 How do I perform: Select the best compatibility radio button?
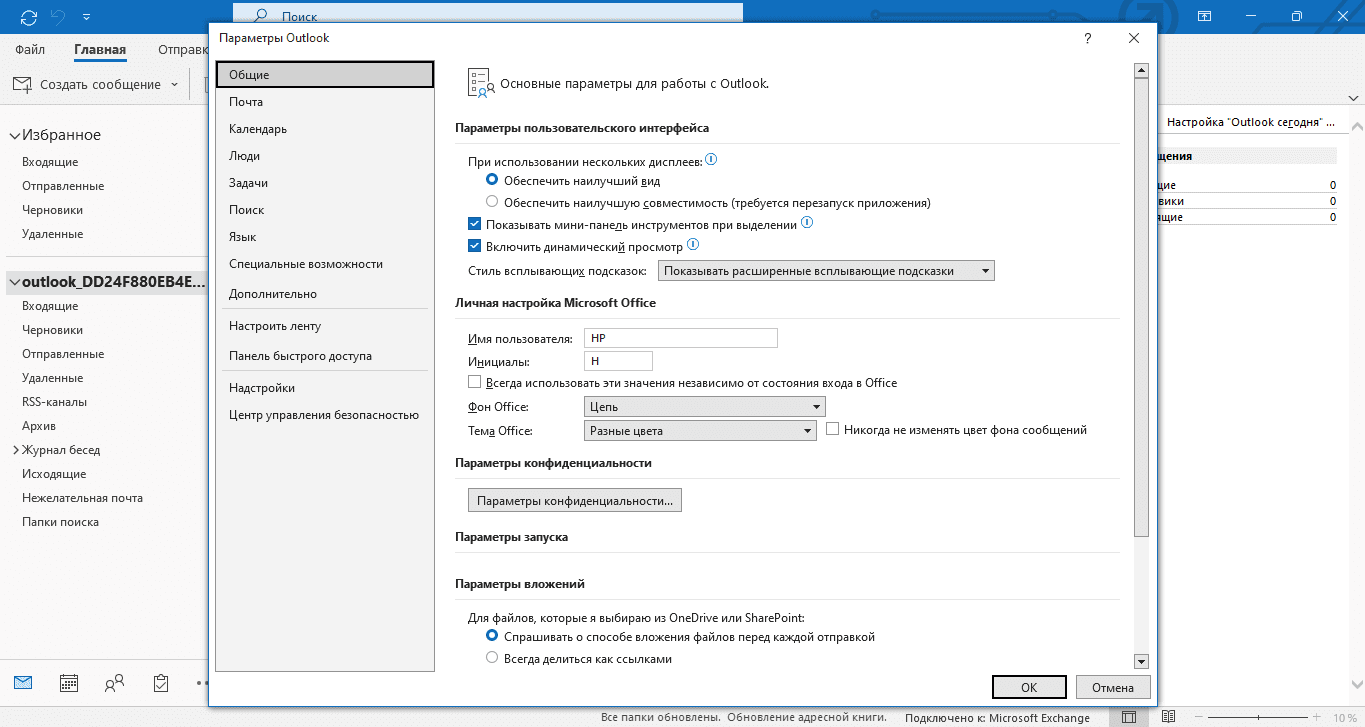point(492,202)
